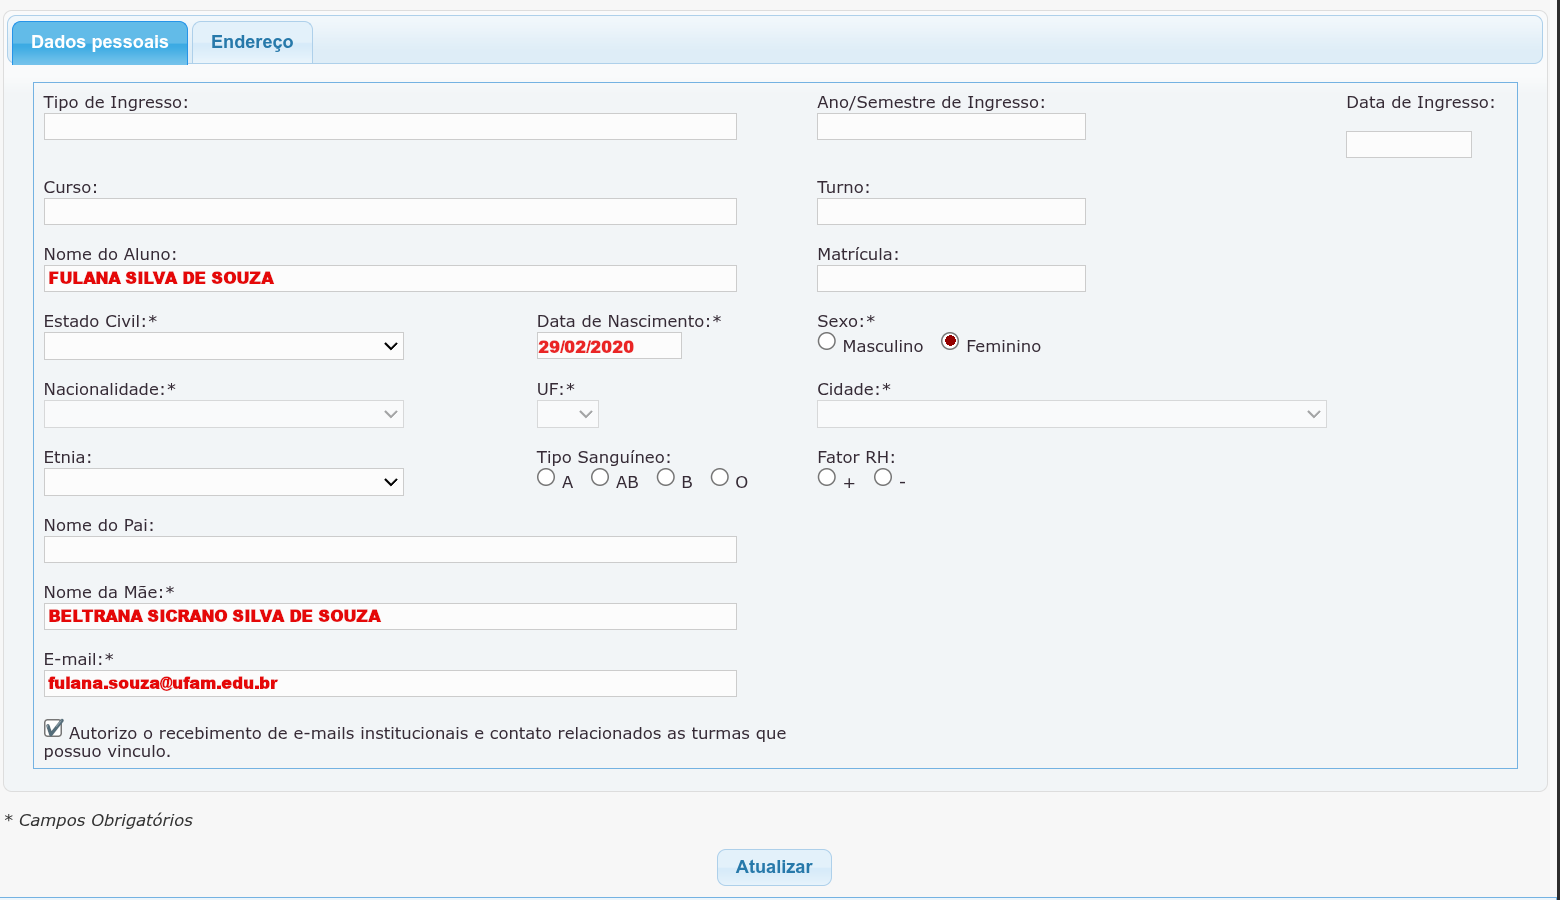Expand the UF dropdown
Viewport: 1560px width, 900px height.
(568, 414)
